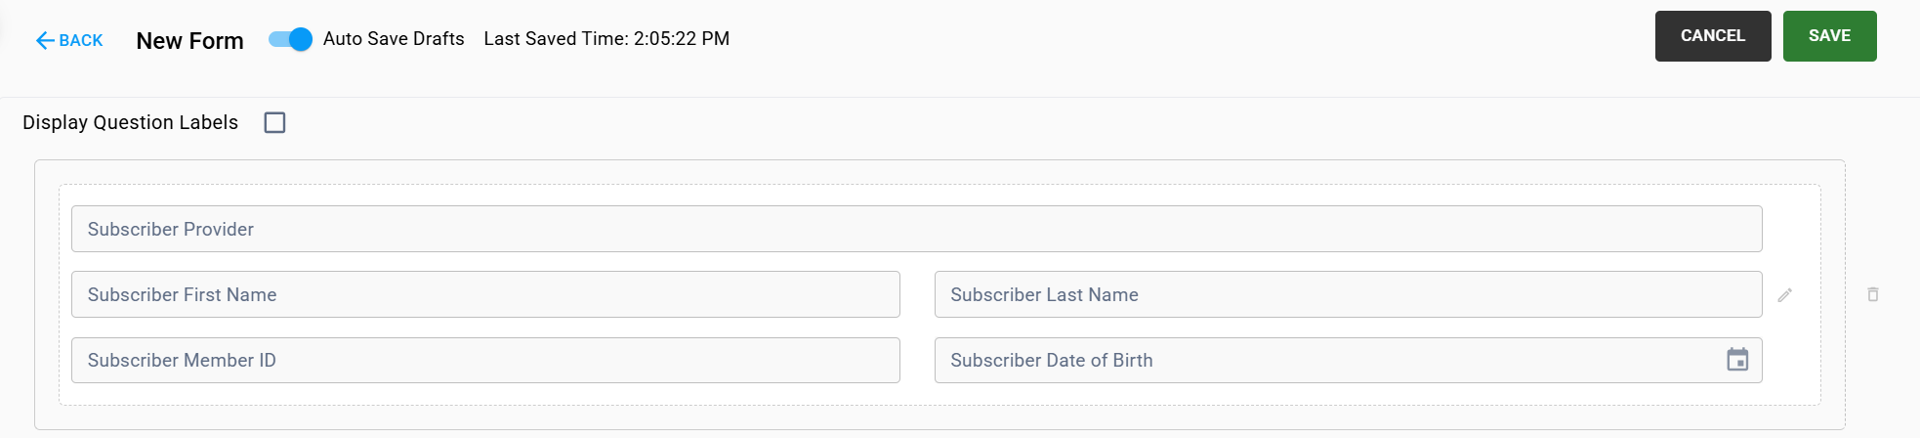Click the New Form title
This screenshot has width=1920, height=438.
pyautogui.click(x=190, y=41)
